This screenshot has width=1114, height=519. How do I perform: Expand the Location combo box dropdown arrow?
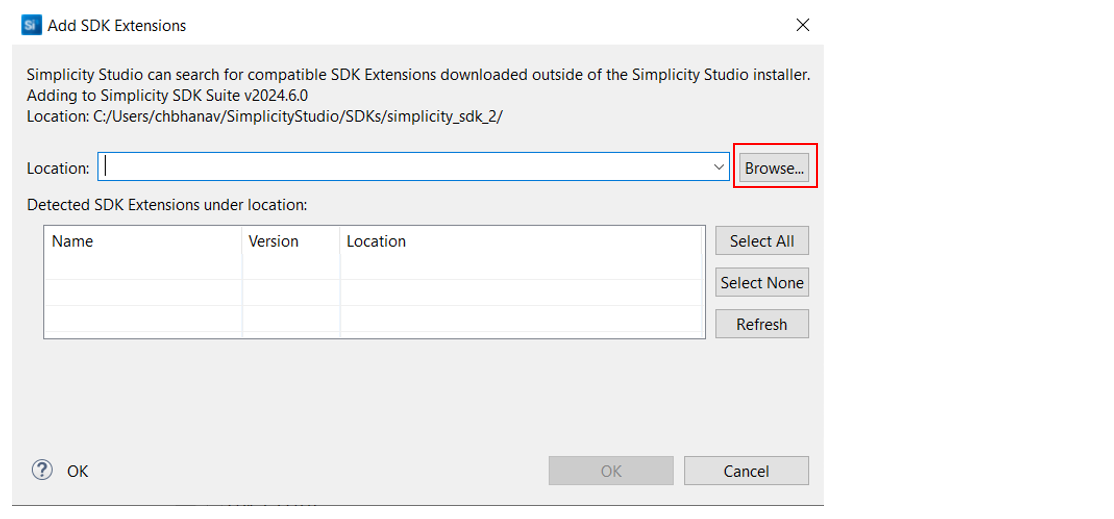point(719,168)
